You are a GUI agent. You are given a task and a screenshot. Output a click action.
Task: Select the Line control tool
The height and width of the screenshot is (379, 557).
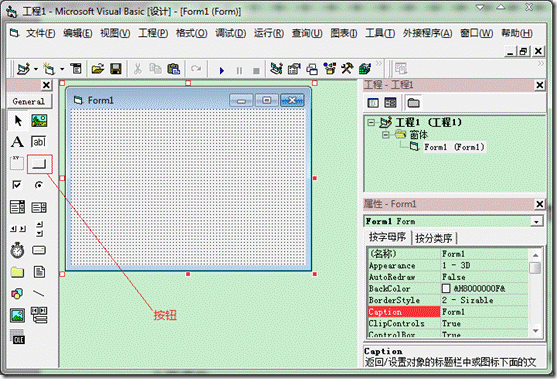point(39,294)
